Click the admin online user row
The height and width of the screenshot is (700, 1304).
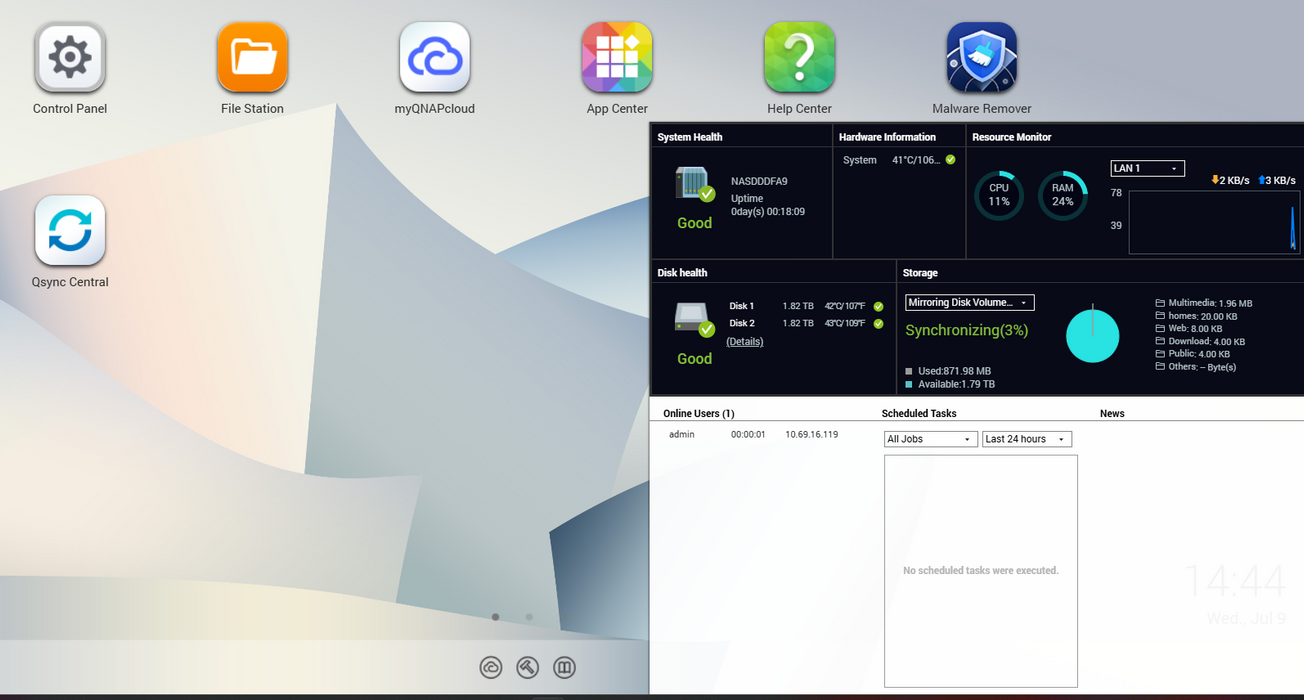[756, 434]
